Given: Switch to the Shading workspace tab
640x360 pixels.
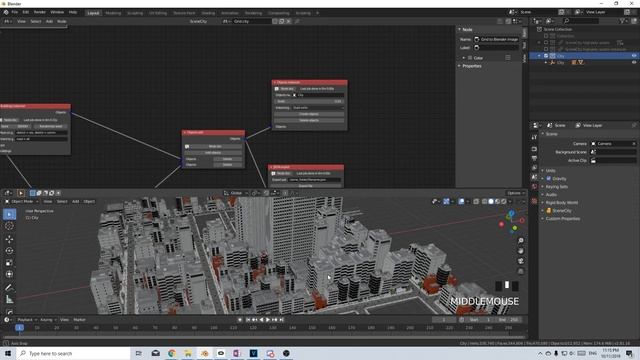Looking at the screenshot, I should 208,13.
